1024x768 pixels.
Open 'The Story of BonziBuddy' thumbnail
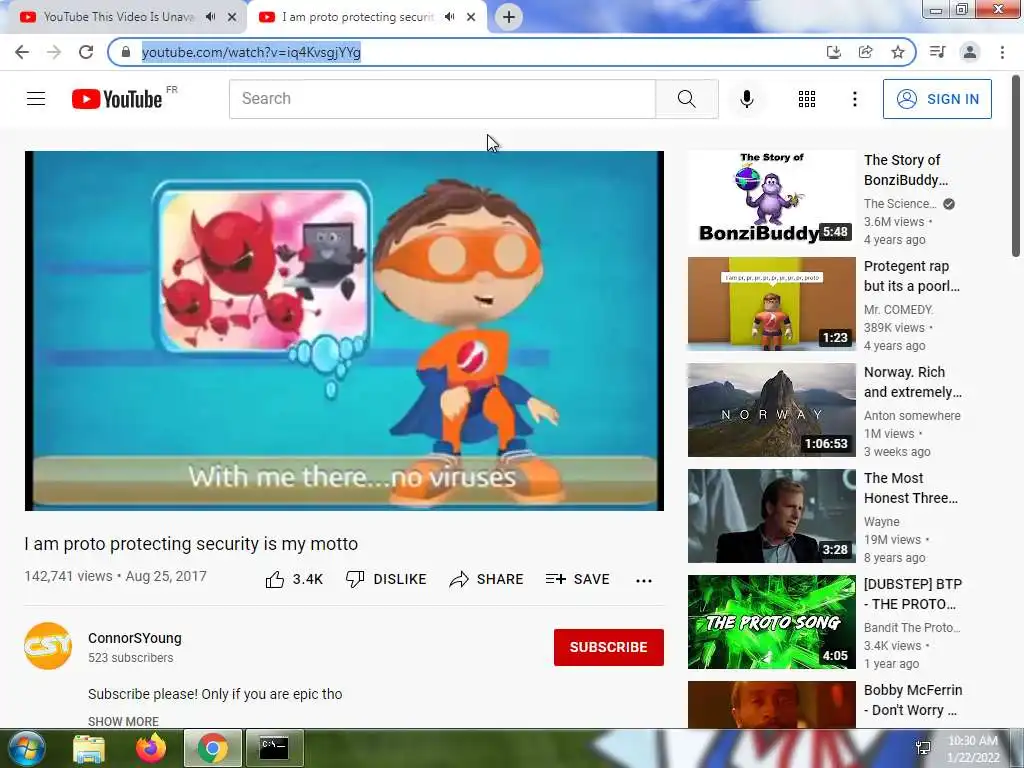coord(771,197)
